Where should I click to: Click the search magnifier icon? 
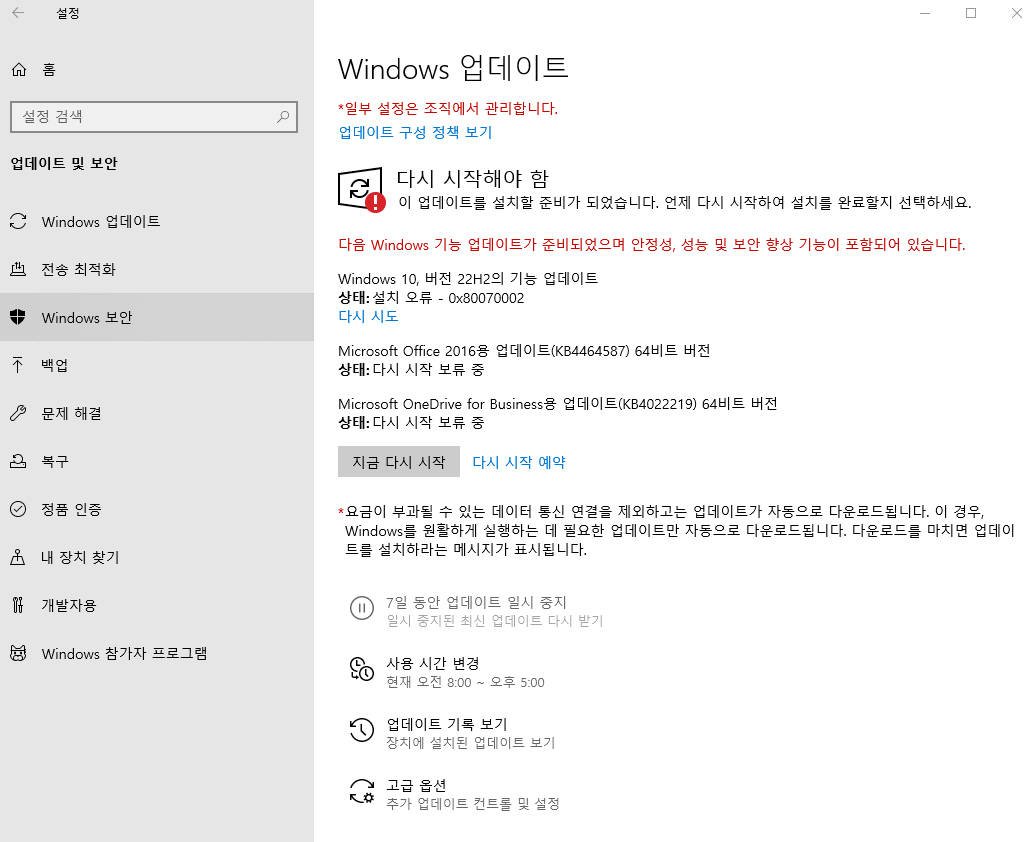pos(283,117)
